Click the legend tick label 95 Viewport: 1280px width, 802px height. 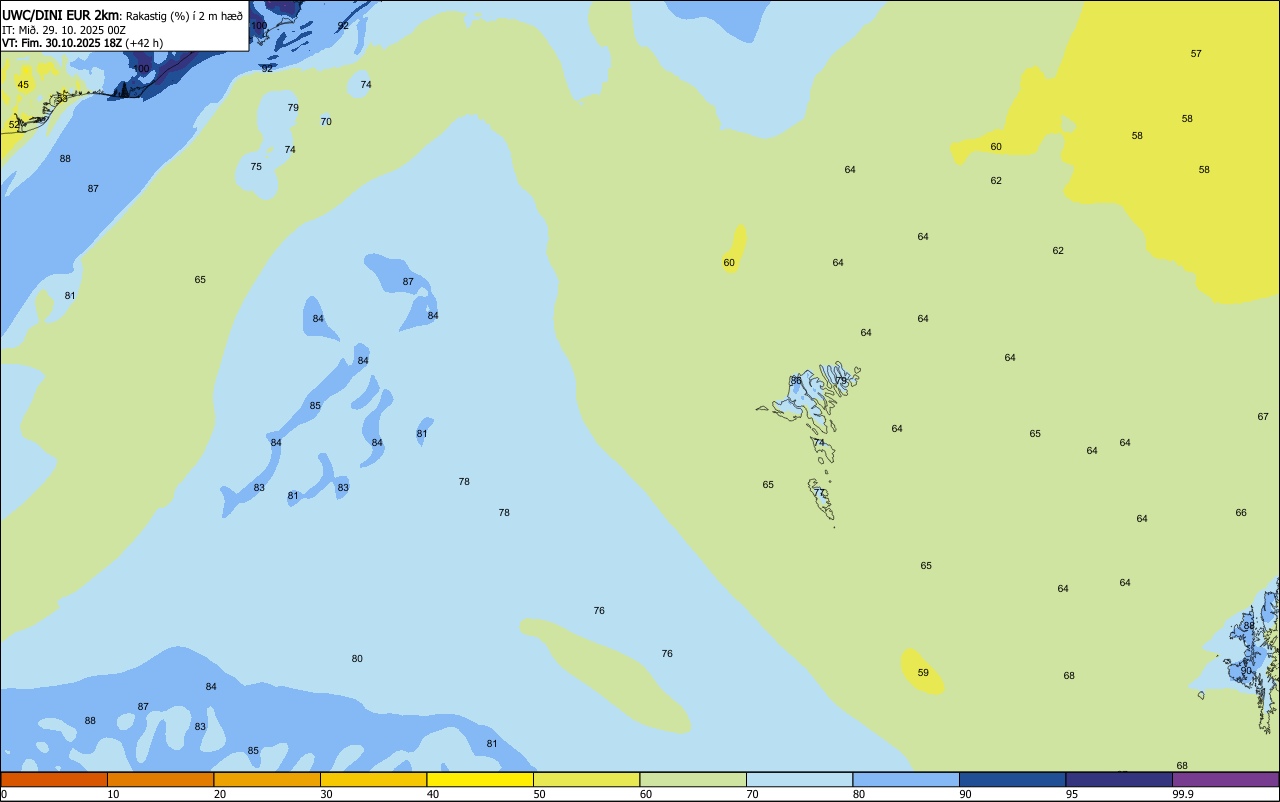pos(1072,794)
